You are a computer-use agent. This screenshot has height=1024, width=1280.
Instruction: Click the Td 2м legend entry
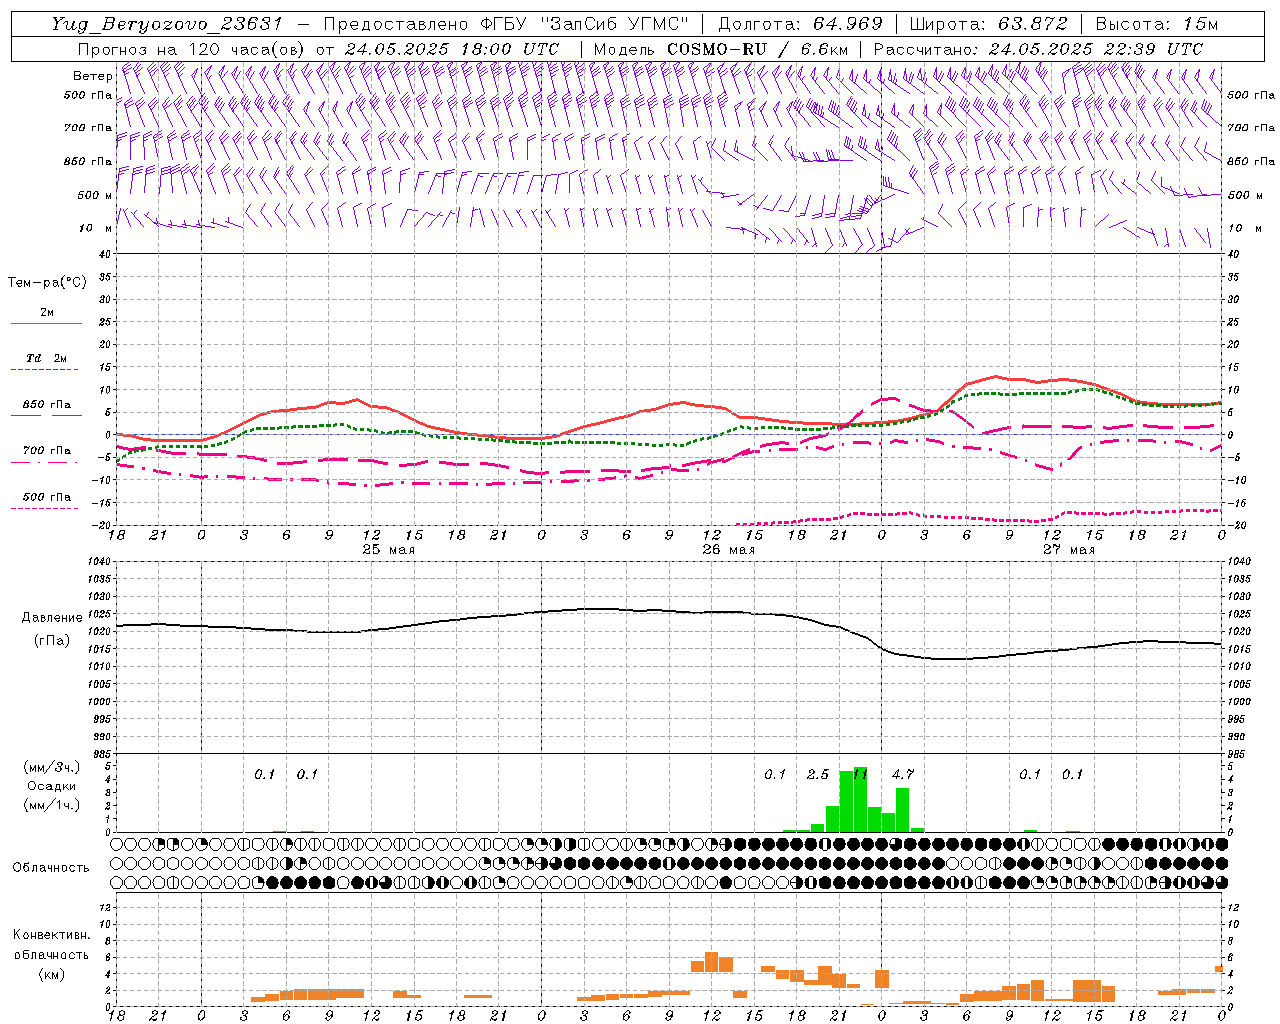(x=47, y=358)
